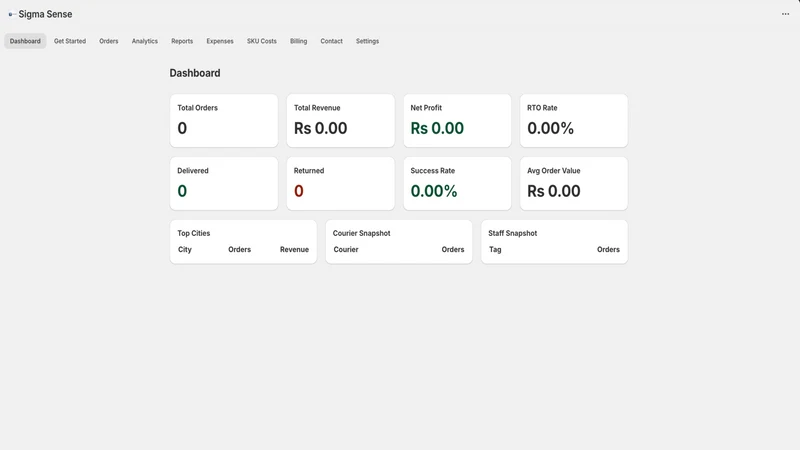Click the green Net Profit Rs 0.00 value
Viewport: 800px width, 450px height.
pos(437,128)
